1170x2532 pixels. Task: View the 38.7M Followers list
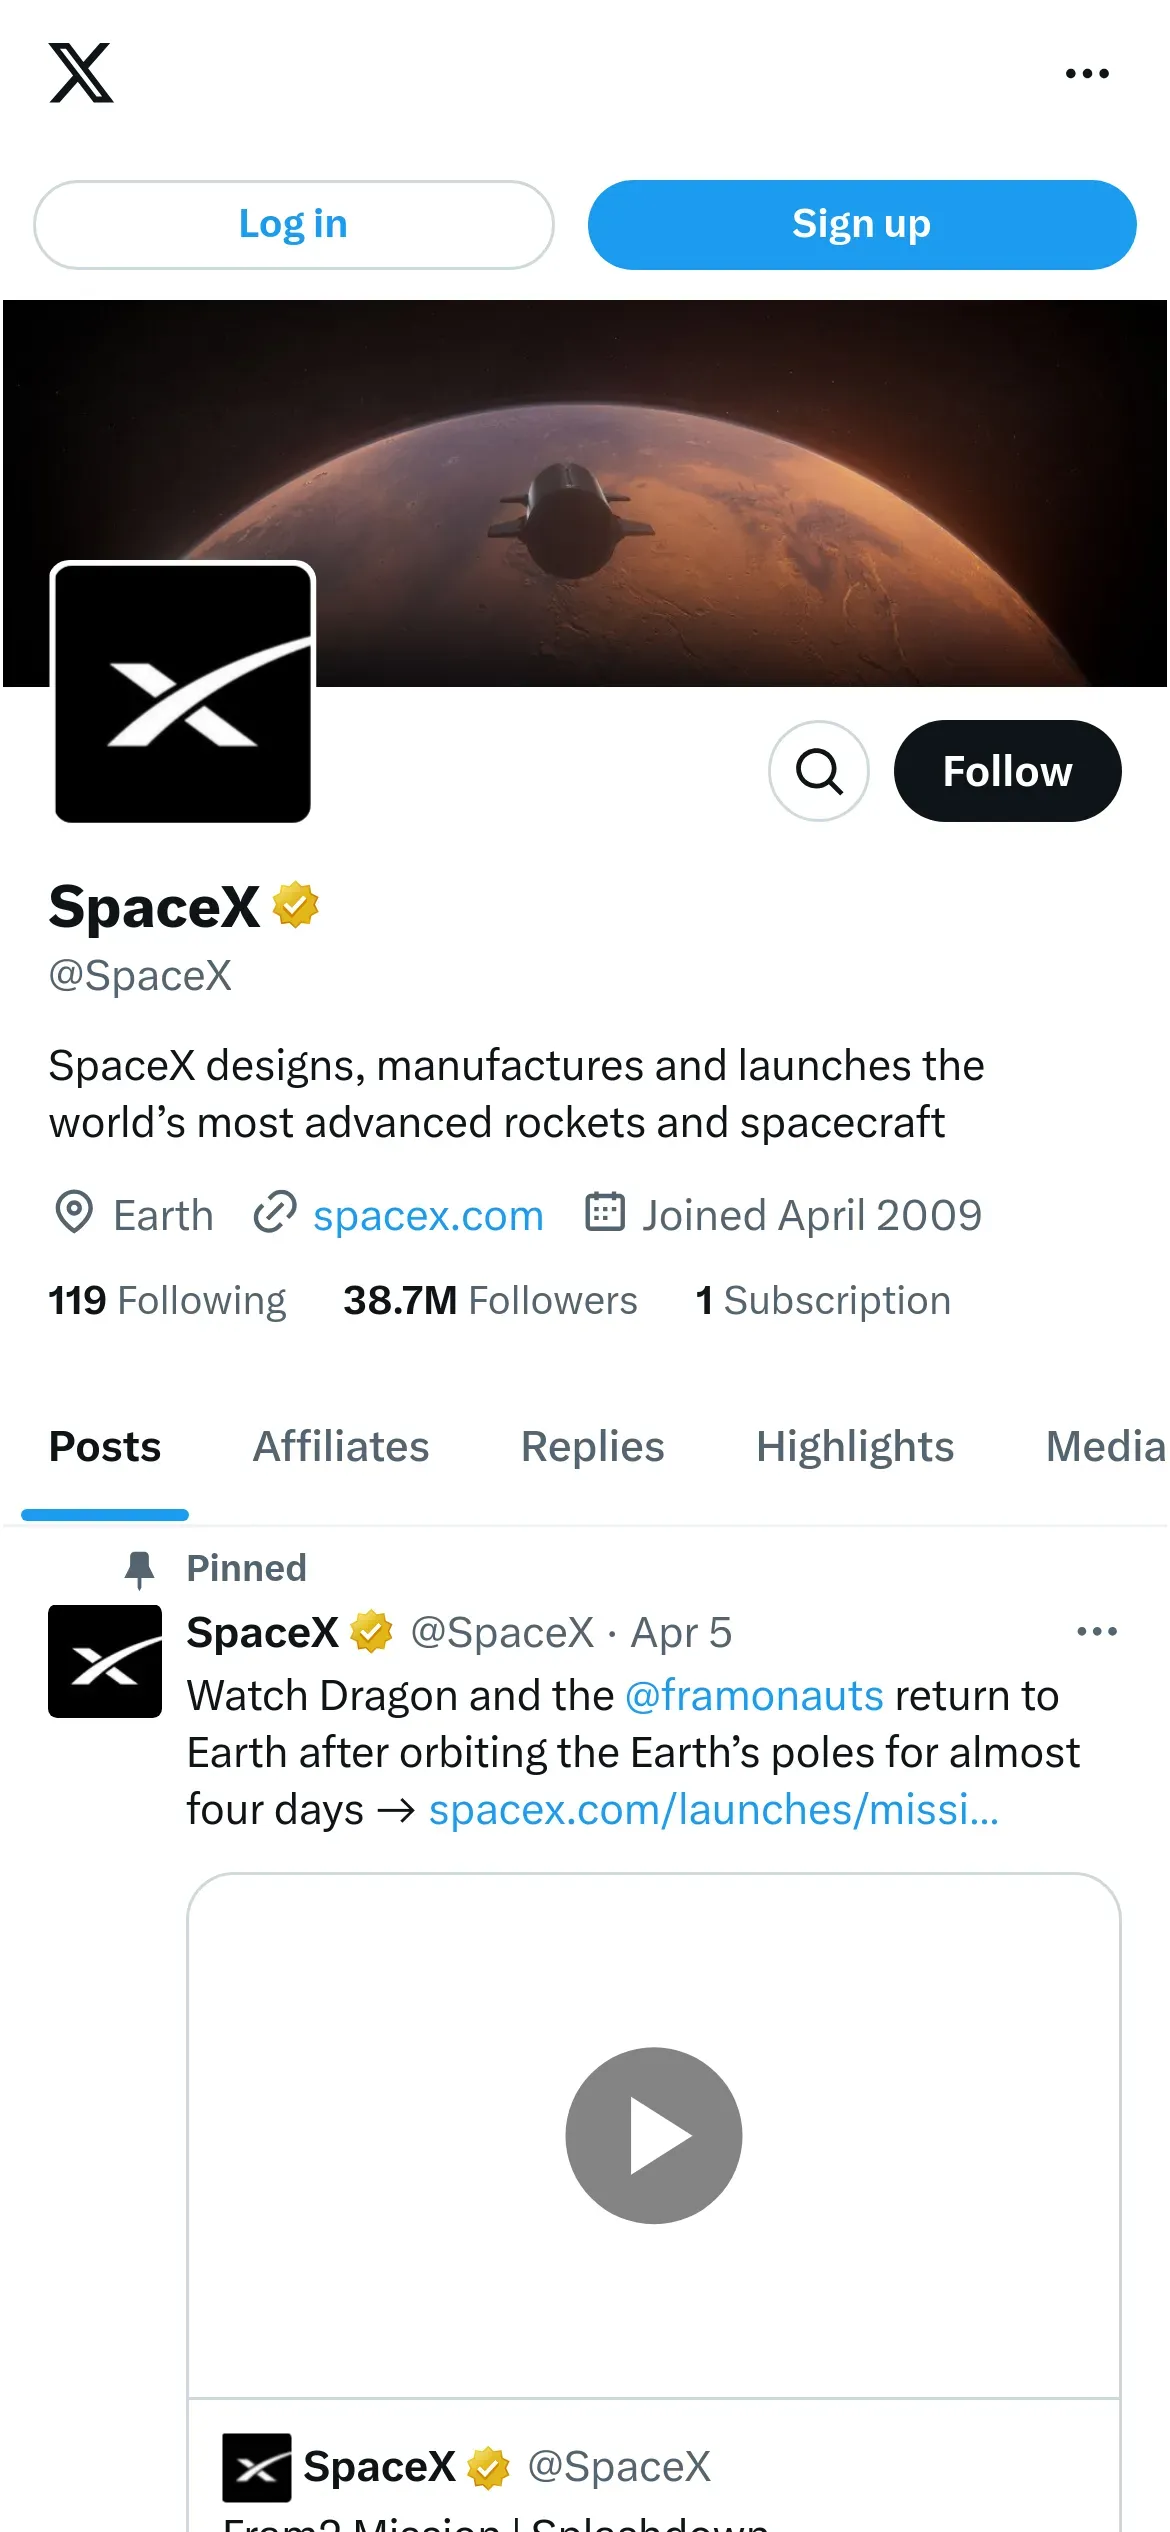[x=490, y=1300]
